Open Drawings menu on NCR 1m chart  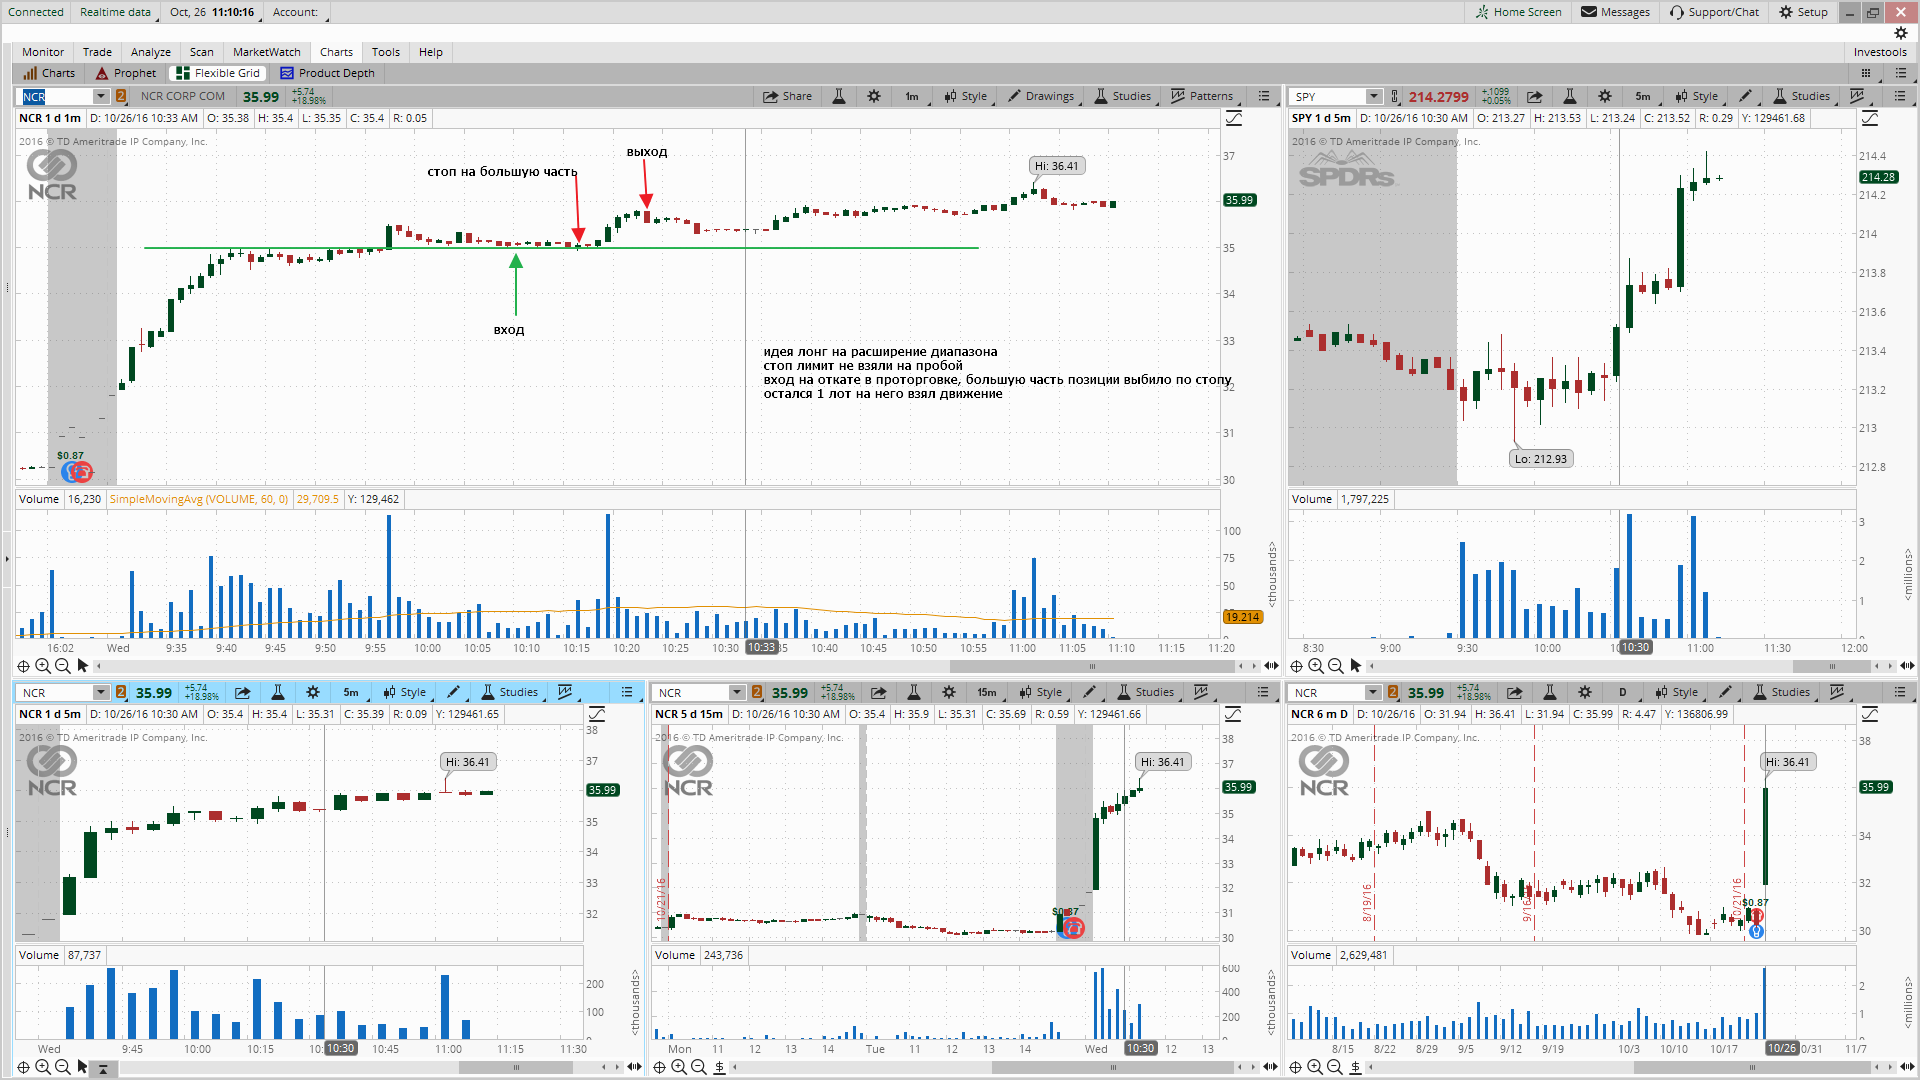tap(1041, 96)
